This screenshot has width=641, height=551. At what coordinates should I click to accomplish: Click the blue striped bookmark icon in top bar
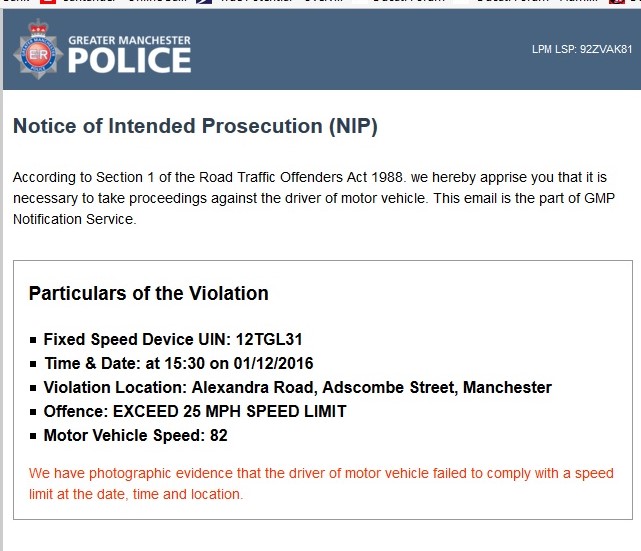pyautogui.click(x=204, y=3)
